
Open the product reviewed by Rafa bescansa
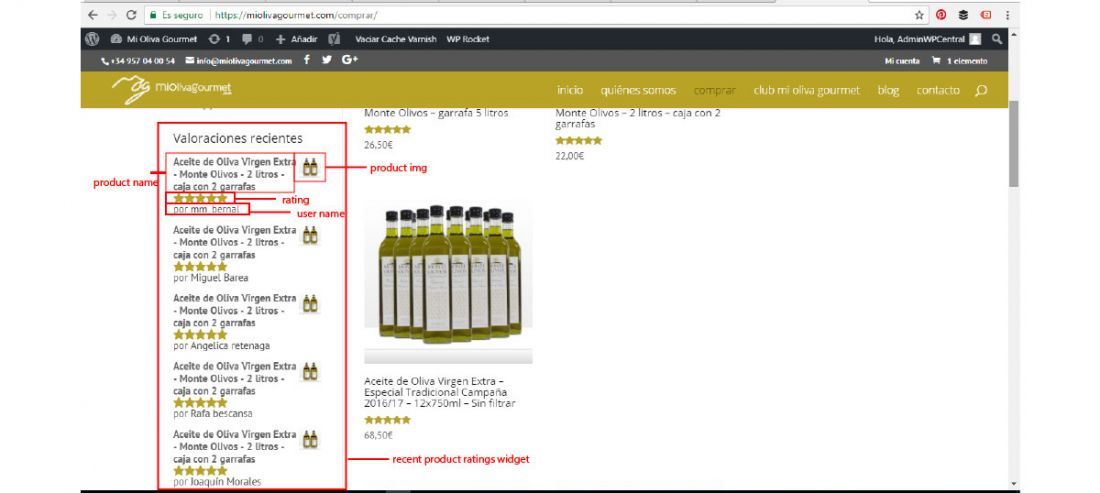click(x=234, y=378)
